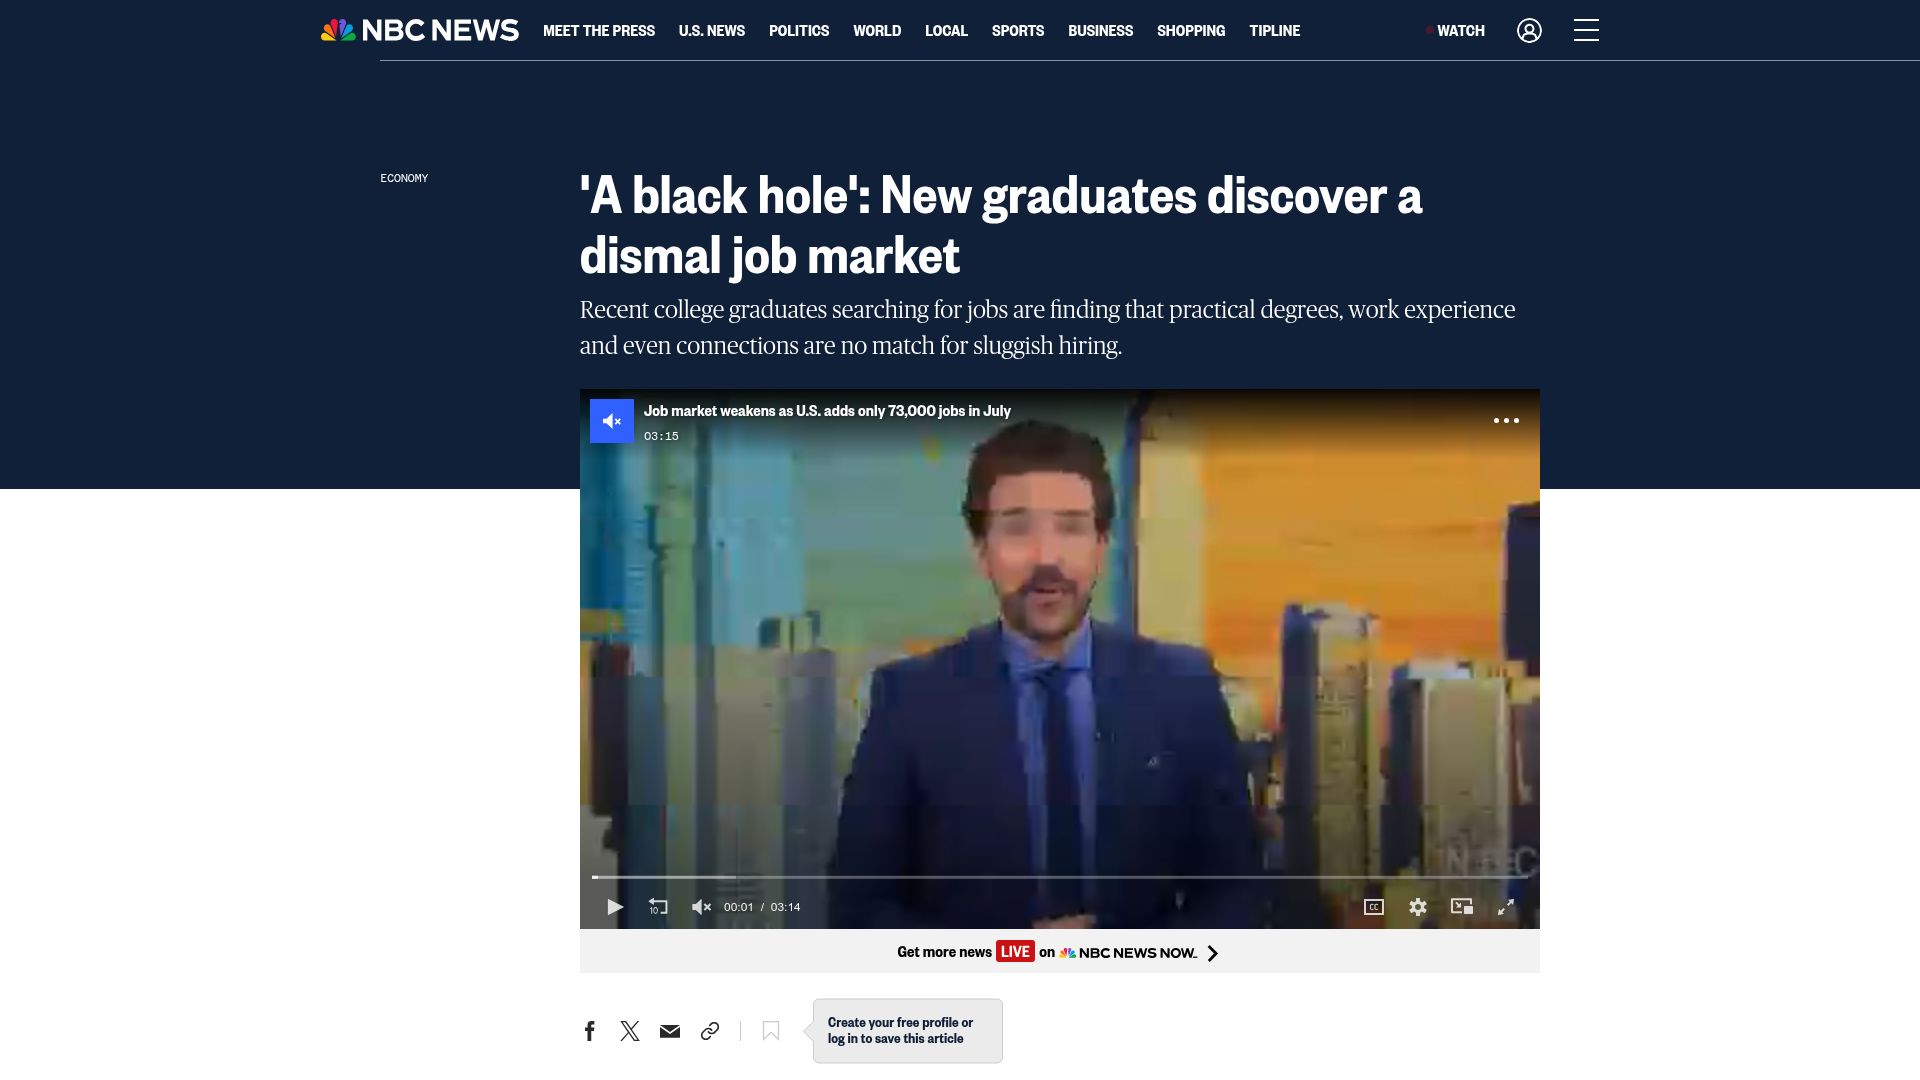This screenshot has height=1080, width=1920.
Task: Open the Meet the Press section
Action: point(599,31)
